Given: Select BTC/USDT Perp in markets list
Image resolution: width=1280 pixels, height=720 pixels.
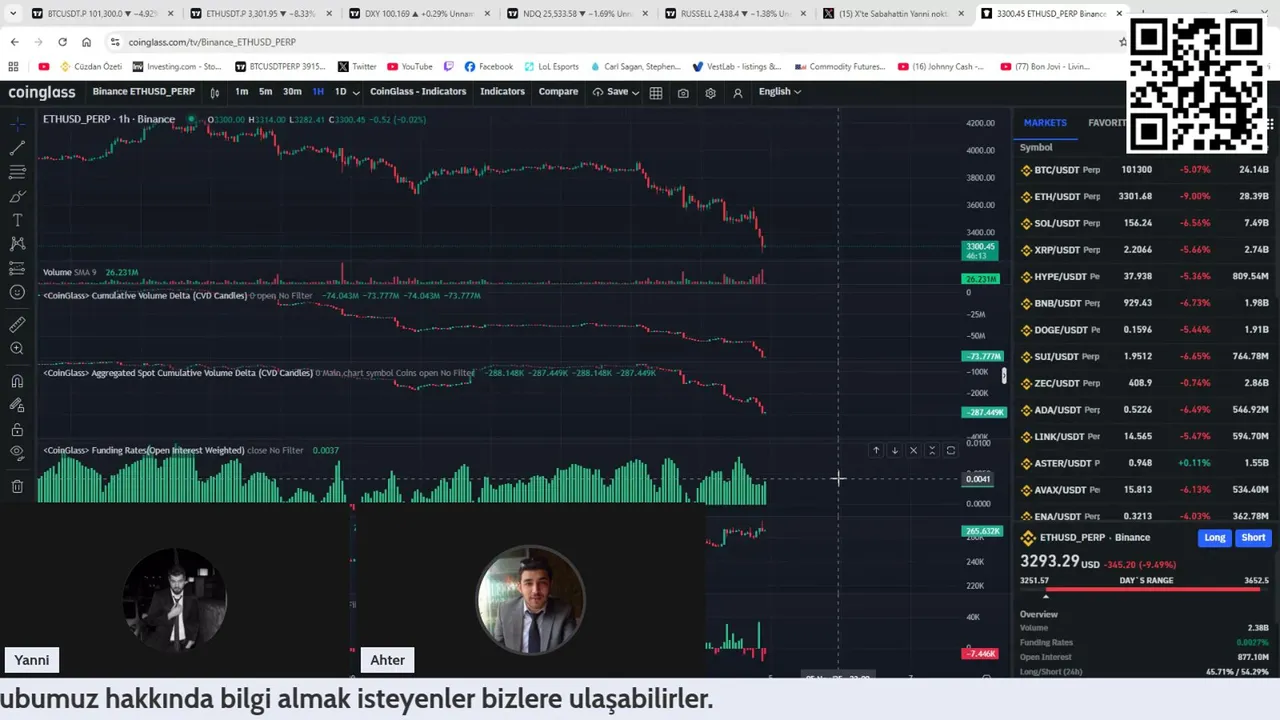Looking at the screenshot, I should pyautogui.click(x=1144, y=170).
